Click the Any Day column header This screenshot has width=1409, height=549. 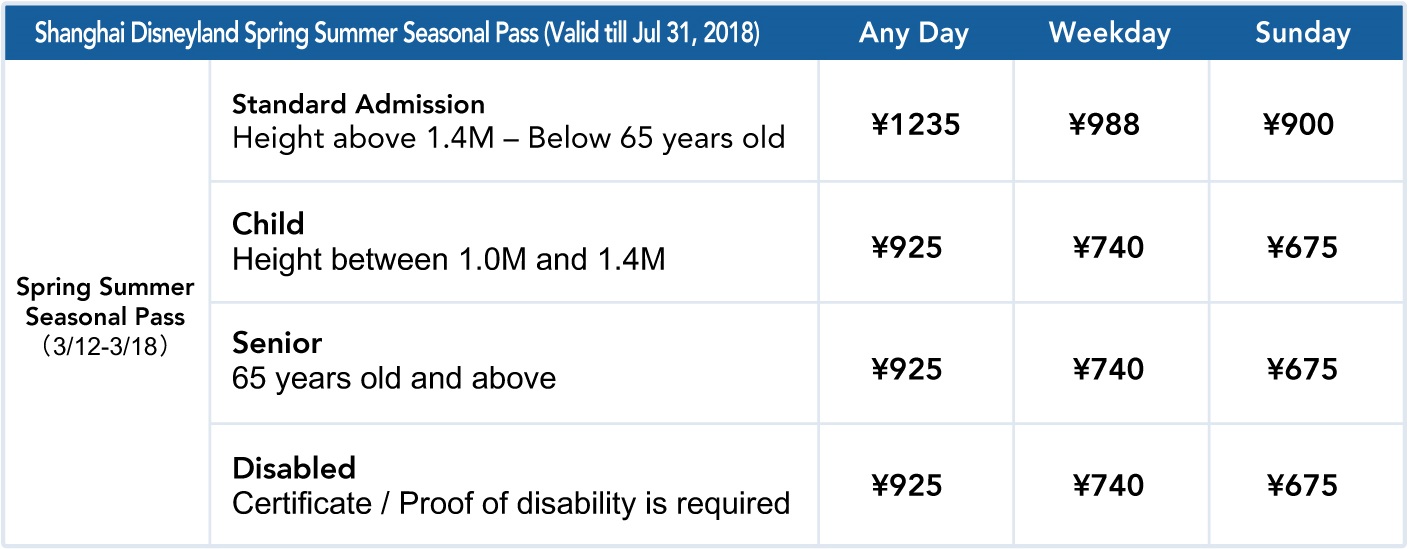914,34
